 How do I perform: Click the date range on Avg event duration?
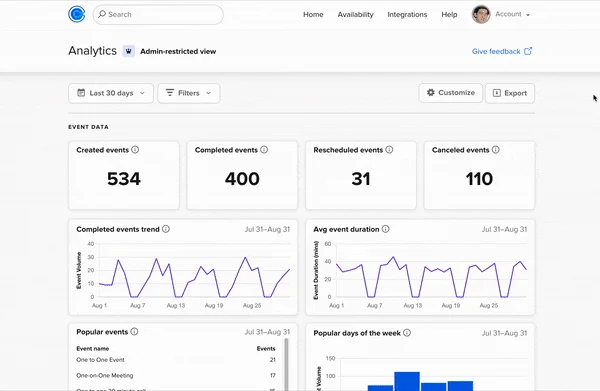tap(504, 229)
